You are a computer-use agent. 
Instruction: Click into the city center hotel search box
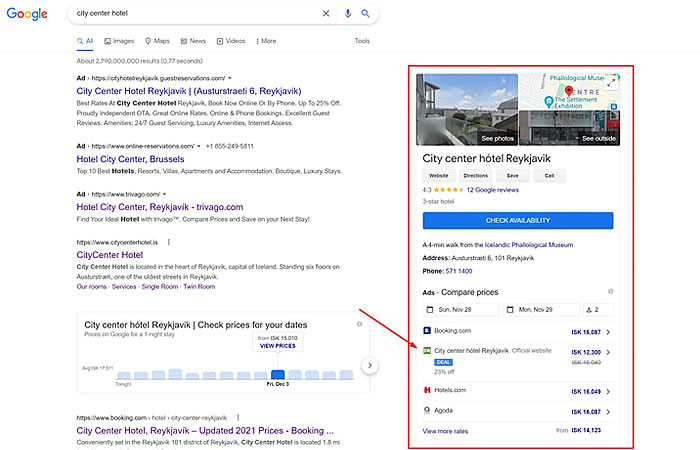click(x=196, y=13)
